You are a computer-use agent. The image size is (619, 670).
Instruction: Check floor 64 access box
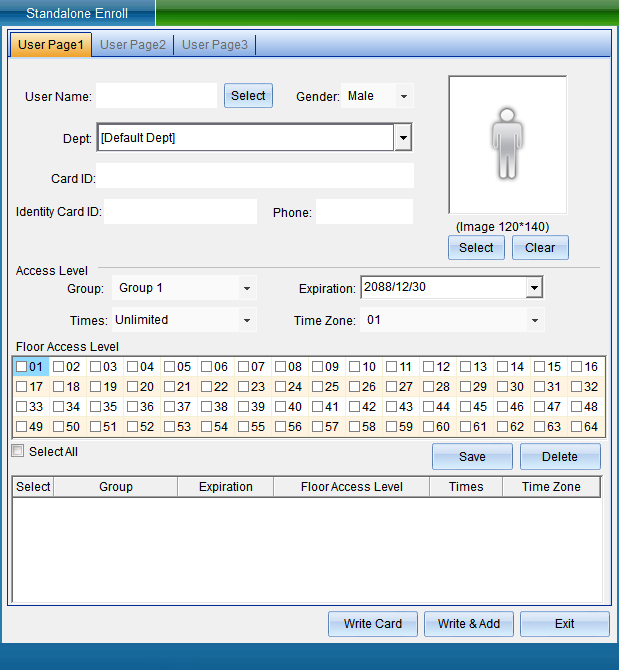click(x=576, y=427)
